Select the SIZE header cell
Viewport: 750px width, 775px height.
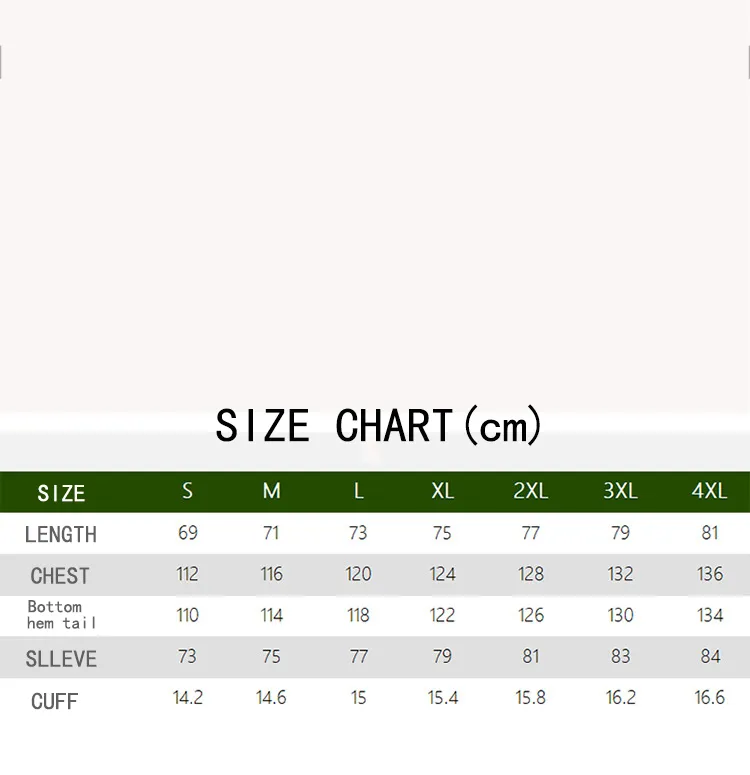click(61, 493)
